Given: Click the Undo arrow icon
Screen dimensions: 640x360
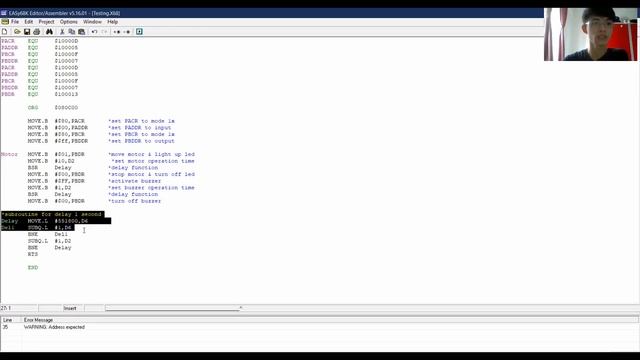Looking at the screenshot, I should (x=94, y=31).
